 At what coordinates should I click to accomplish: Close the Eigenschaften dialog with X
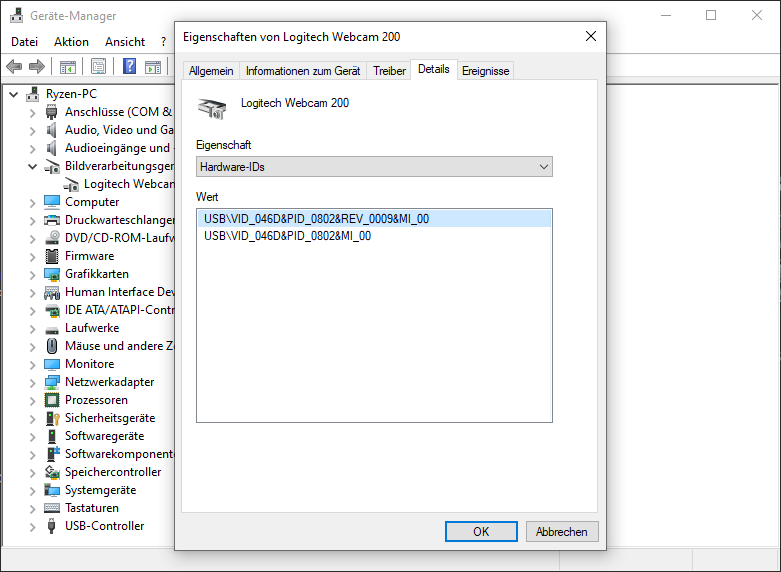point(591,36)
